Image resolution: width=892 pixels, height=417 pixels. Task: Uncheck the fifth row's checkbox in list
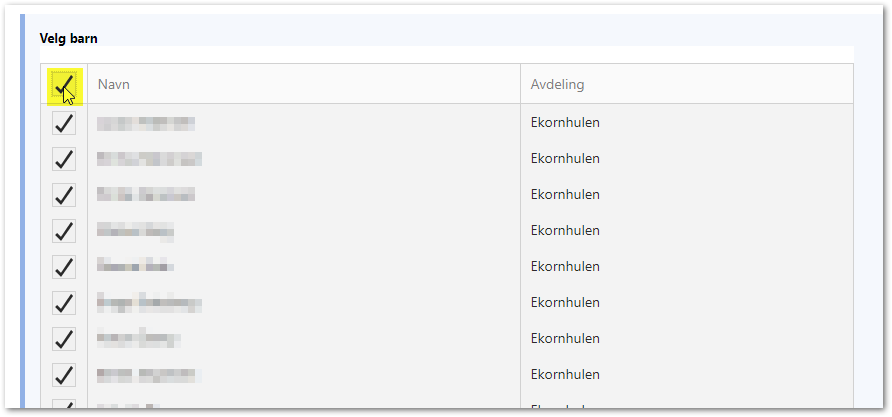pyautogui.click(x=64, y=267)
